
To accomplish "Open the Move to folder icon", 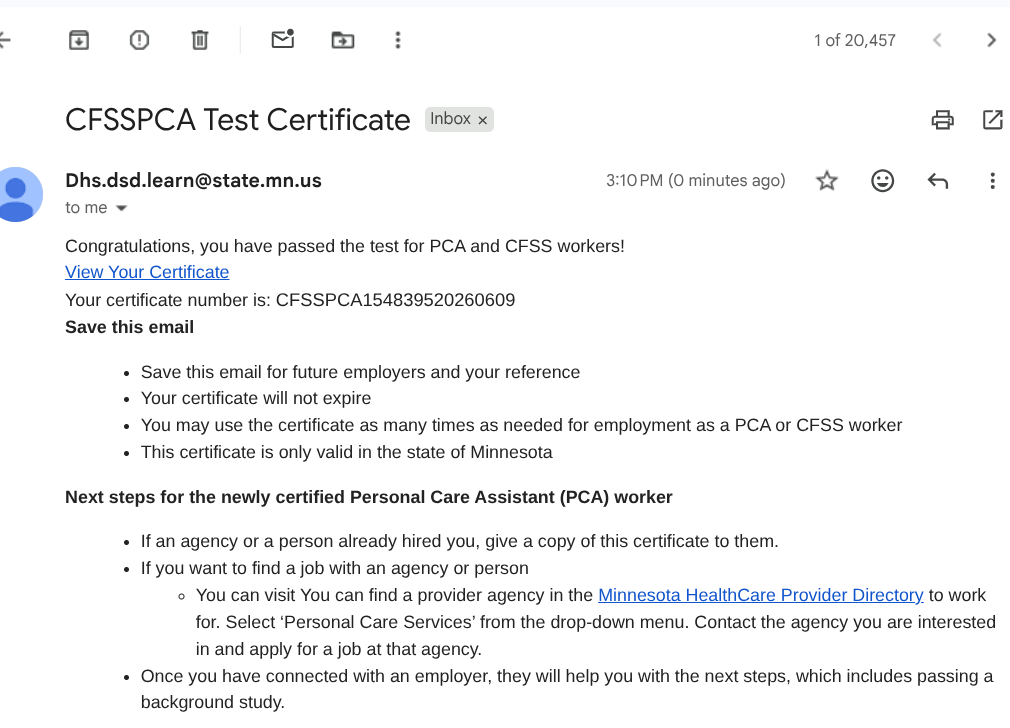I will pyautogui.click(x=343, y=40).
